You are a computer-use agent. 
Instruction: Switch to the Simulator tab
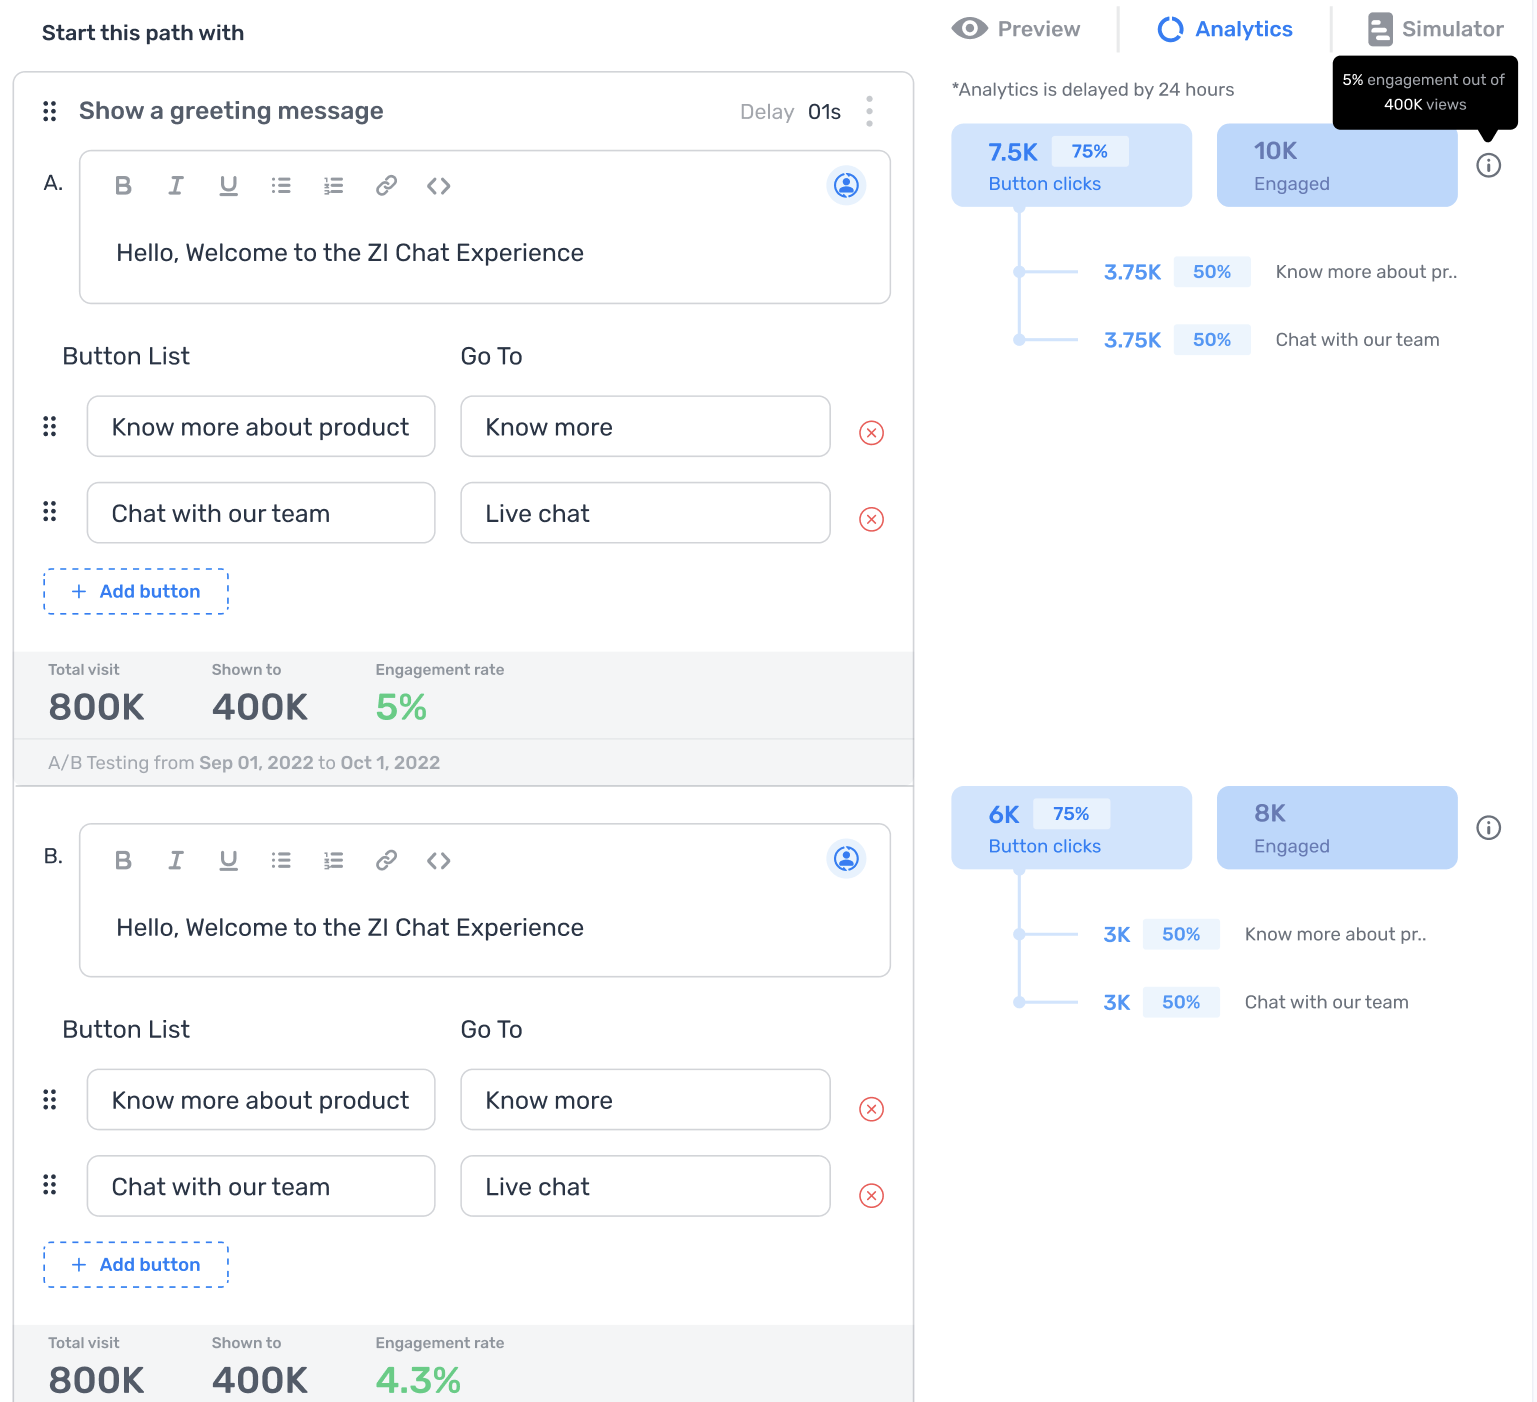pos(1436,29)
